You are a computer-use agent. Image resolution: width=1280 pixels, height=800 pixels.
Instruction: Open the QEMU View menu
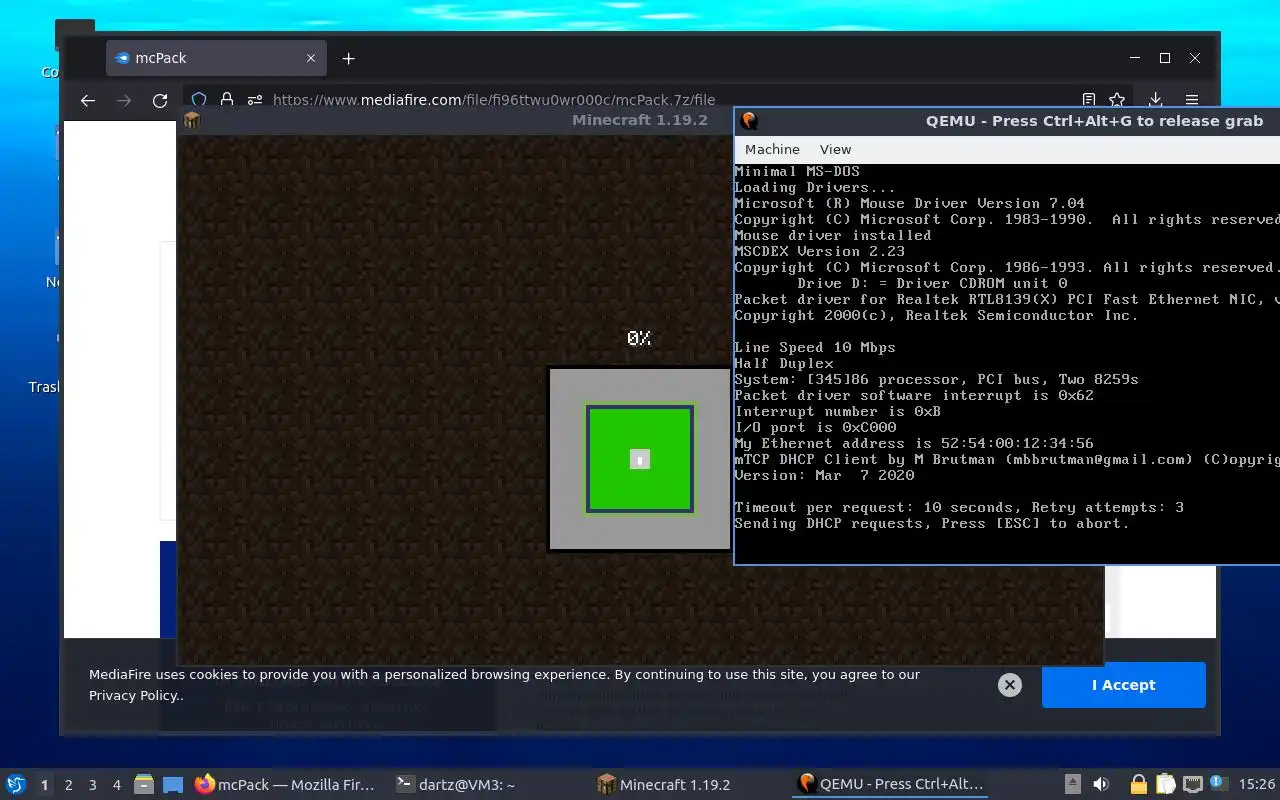point(835,149)
